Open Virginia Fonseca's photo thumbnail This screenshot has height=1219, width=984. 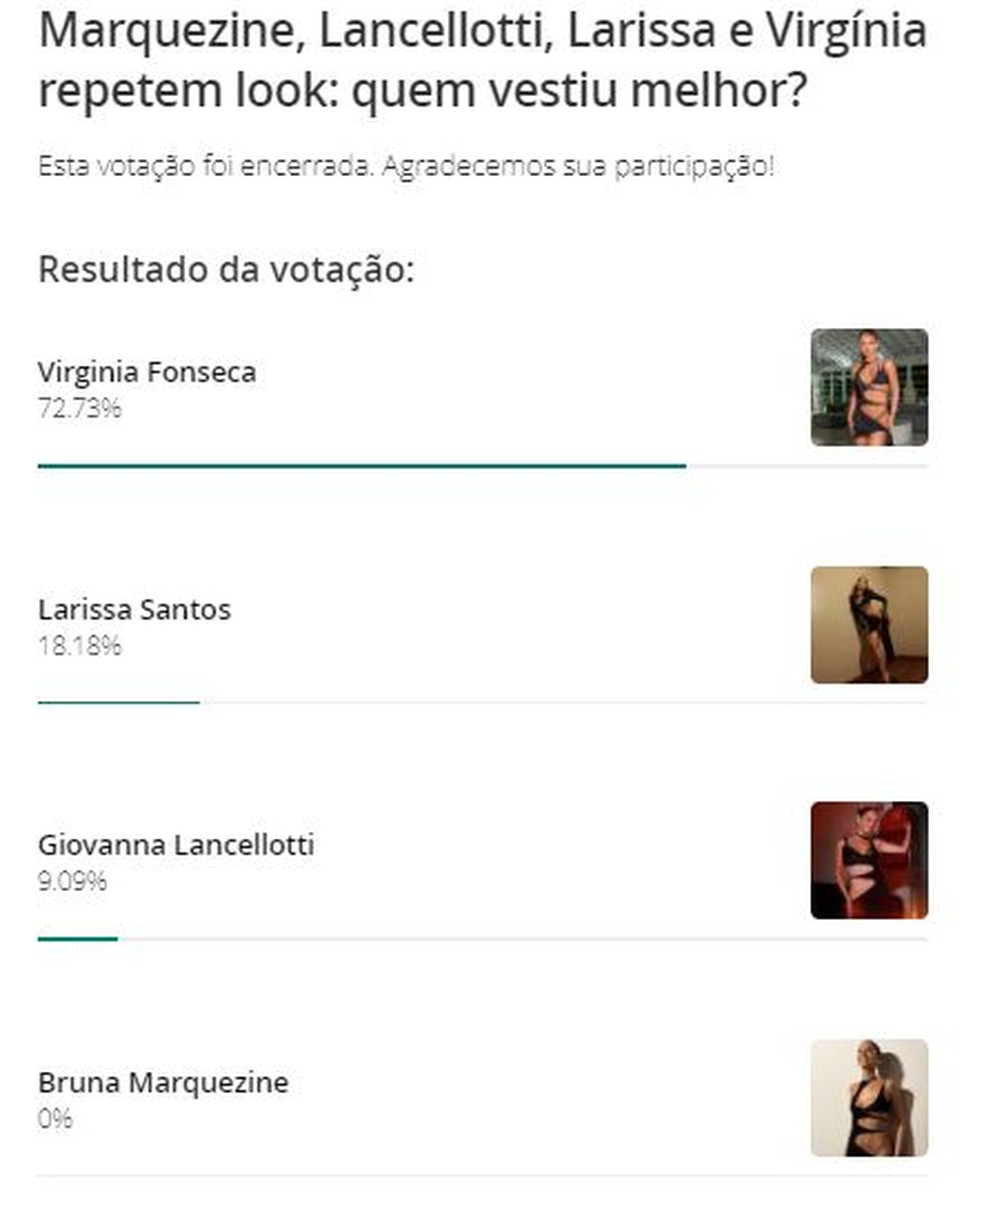pos(868,387)
